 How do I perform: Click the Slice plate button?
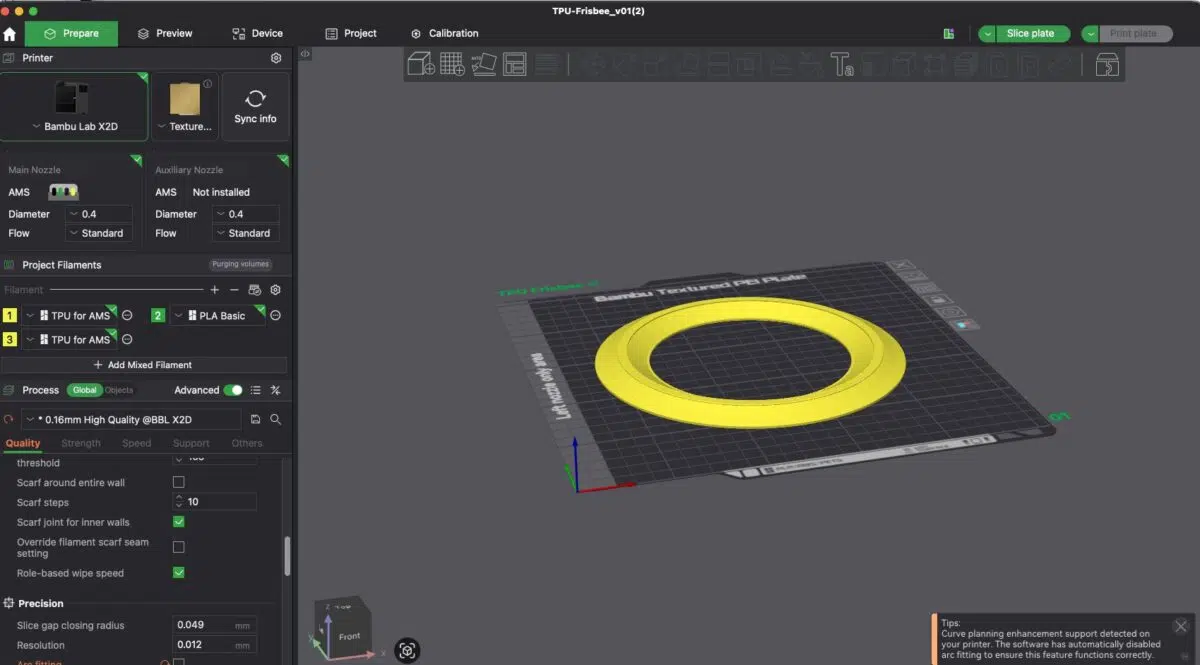1032,34
